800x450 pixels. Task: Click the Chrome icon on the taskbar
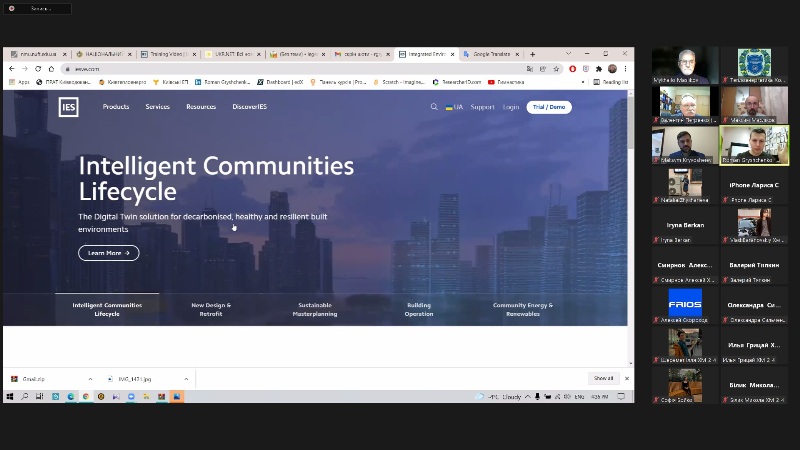(x=86, y=396)
